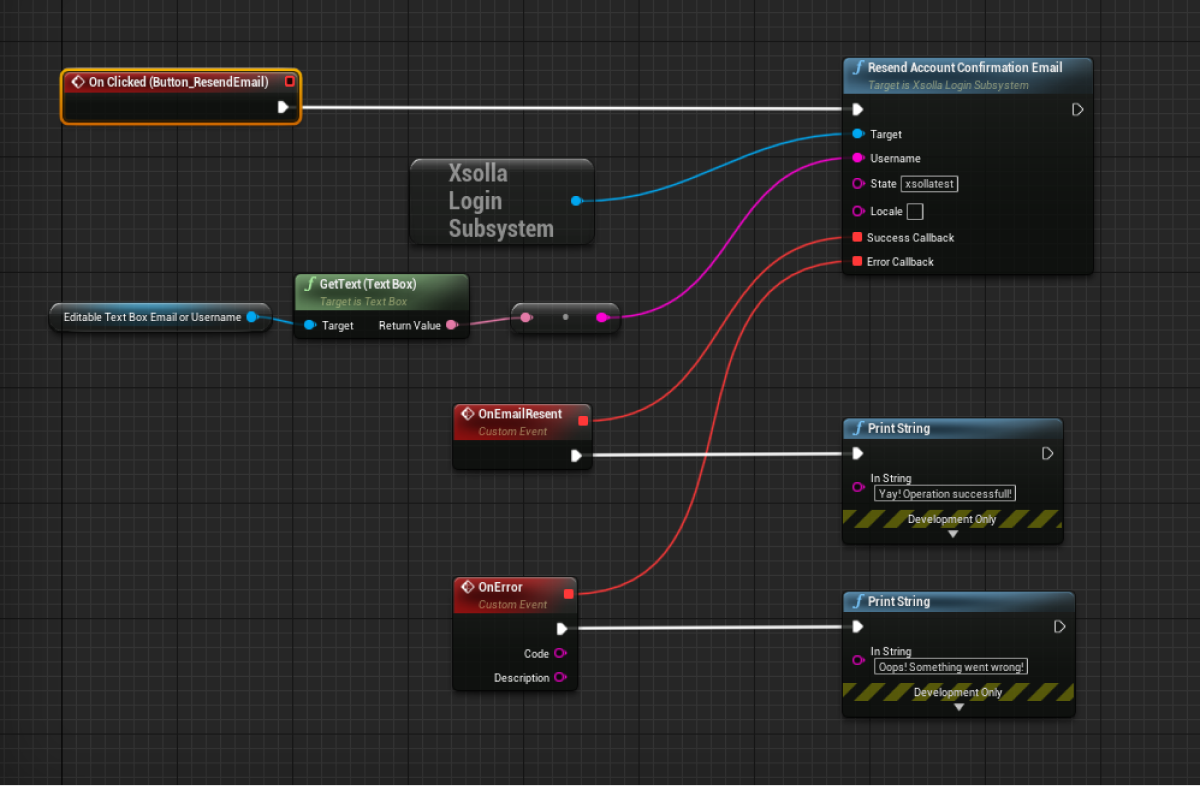Image resolution: width=1200 pixels, height=786 pixels.
Task: Edit the State field containing xsollatest
Action: coord(929,184)
